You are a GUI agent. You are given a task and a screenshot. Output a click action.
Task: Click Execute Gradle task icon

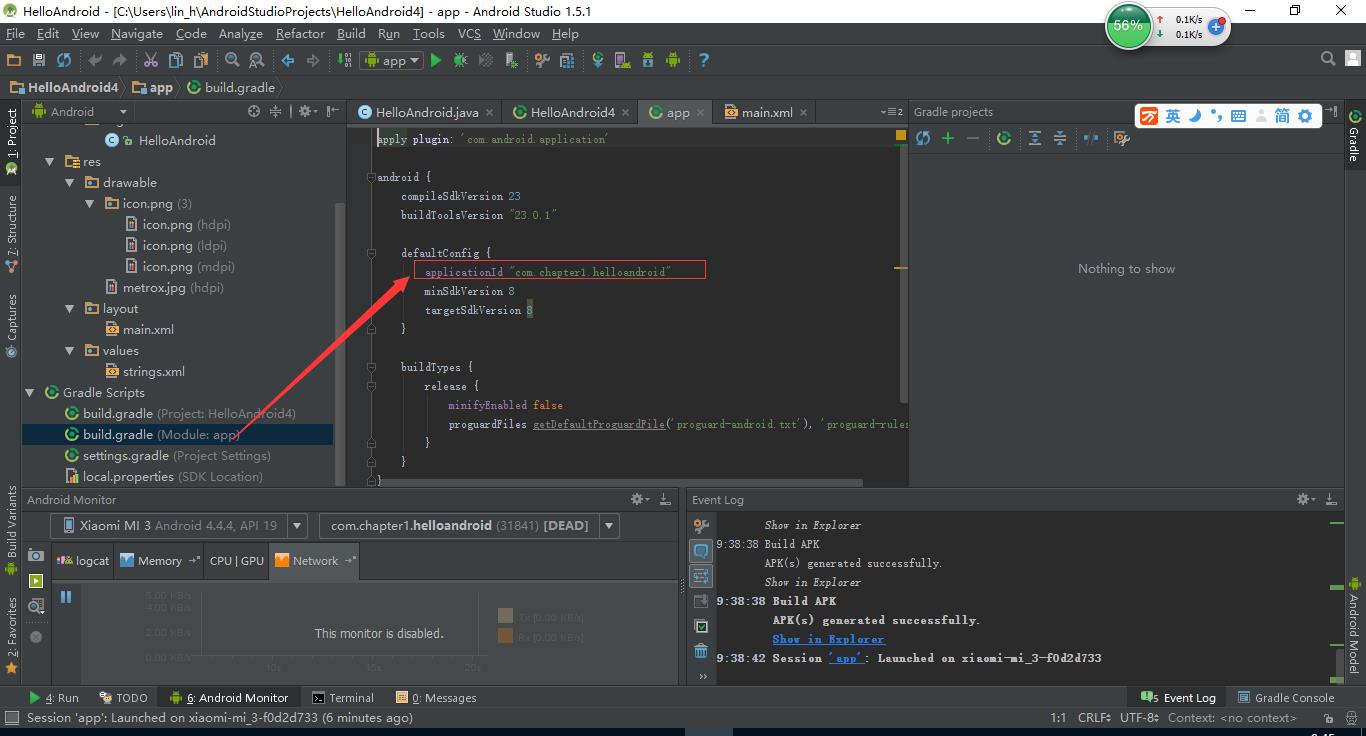pos(1004,138)
